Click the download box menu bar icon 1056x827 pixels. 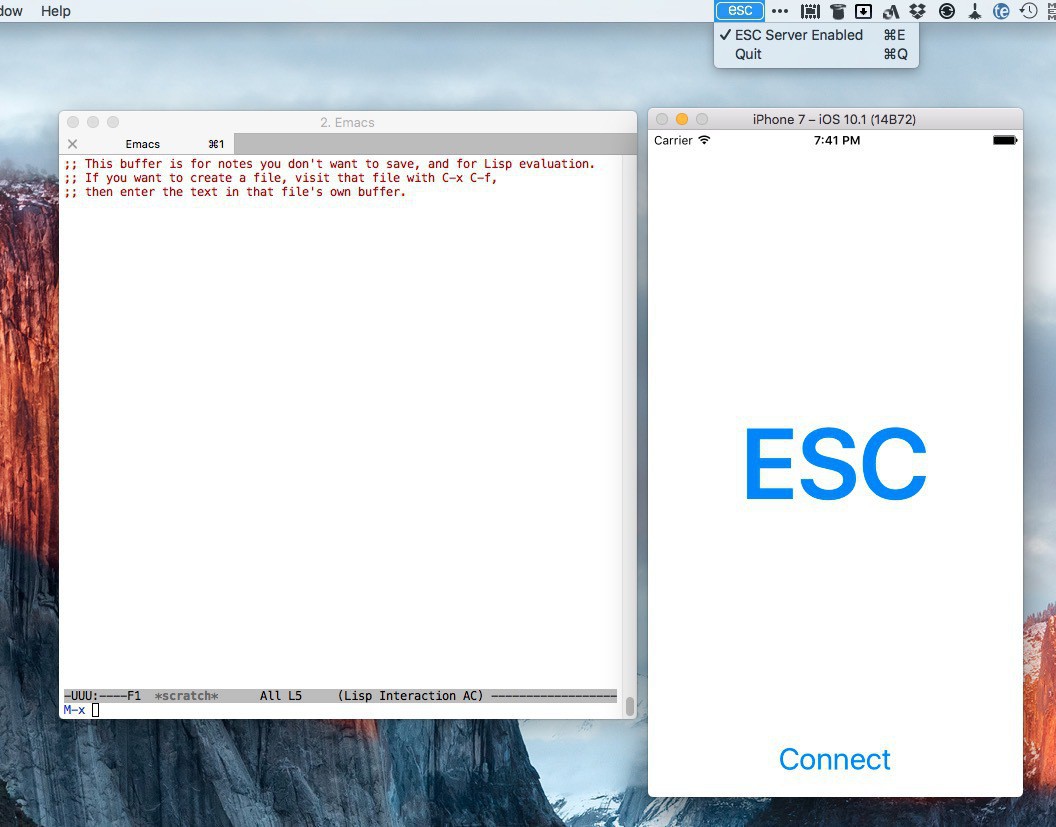coord(863,11)
